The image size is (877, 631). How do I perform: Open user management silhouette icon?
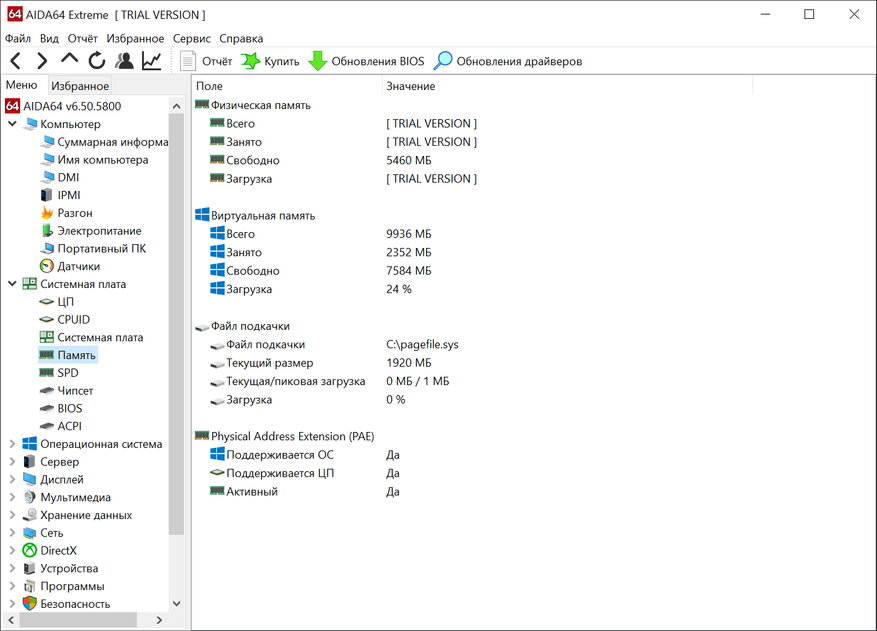[x=124, y=60]
